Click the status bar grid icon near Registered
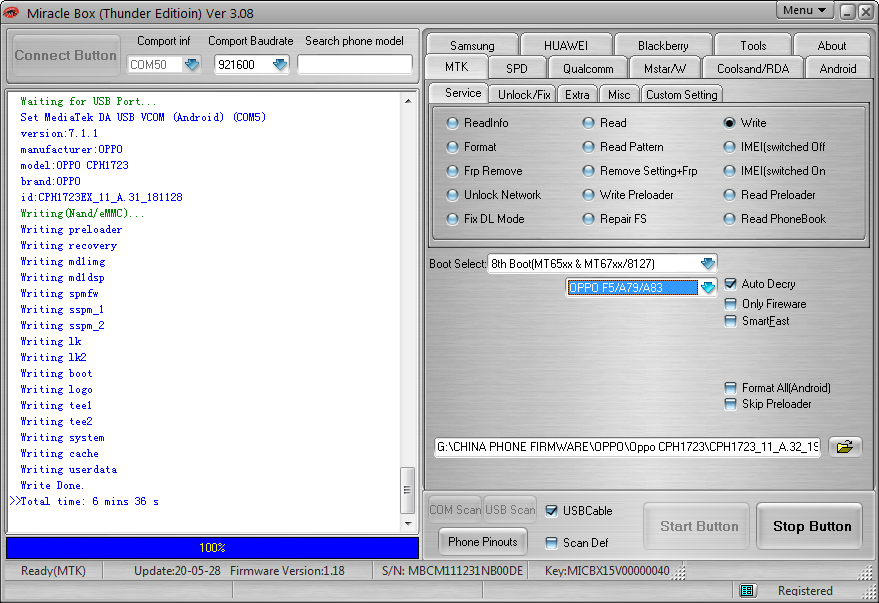 tap(747, 590)
